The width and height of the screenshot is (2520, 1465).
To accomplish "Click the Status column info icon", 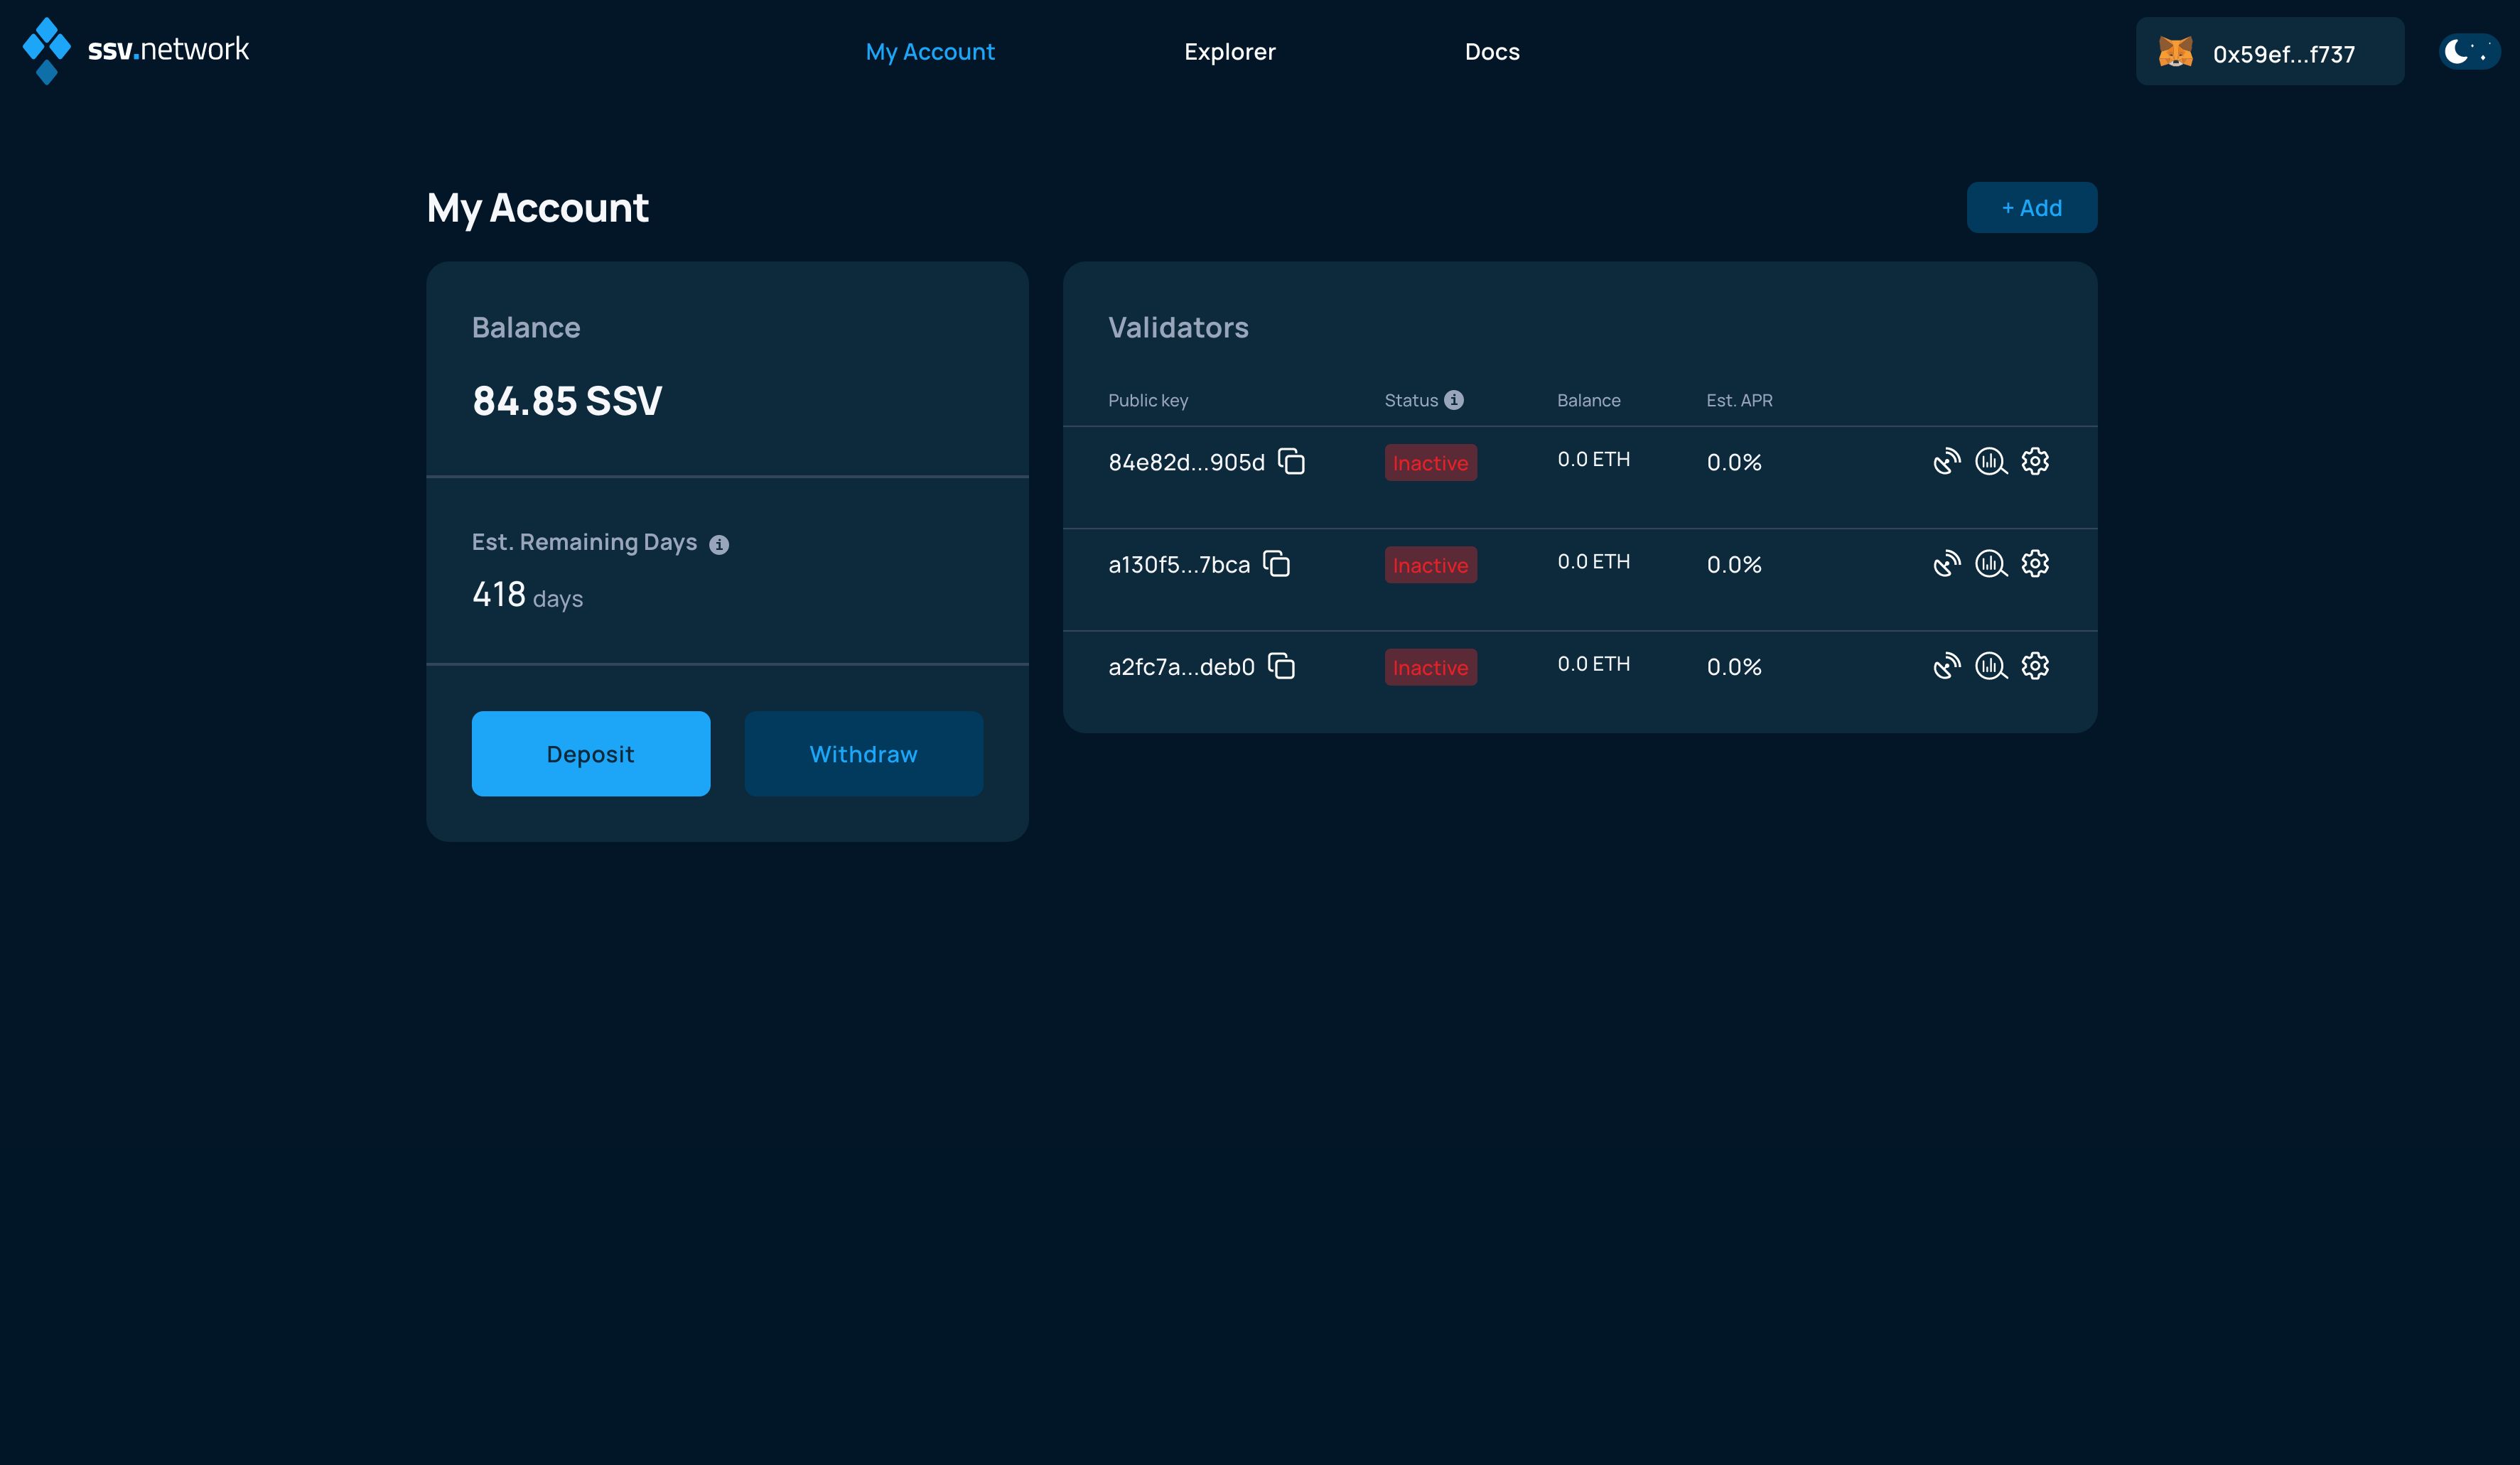I will point(1454,400).
